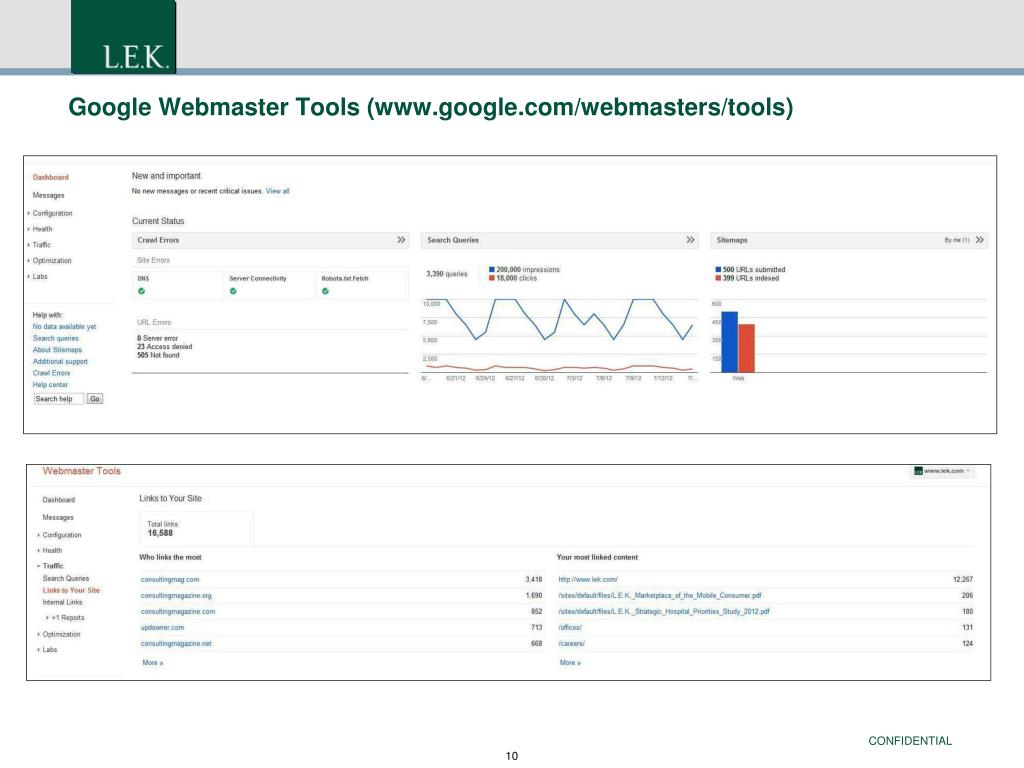This screenshot has width=1024, height=768.
Task: Open the Sitemaps double-chevron icon
Action: click(x=980, y=240)
